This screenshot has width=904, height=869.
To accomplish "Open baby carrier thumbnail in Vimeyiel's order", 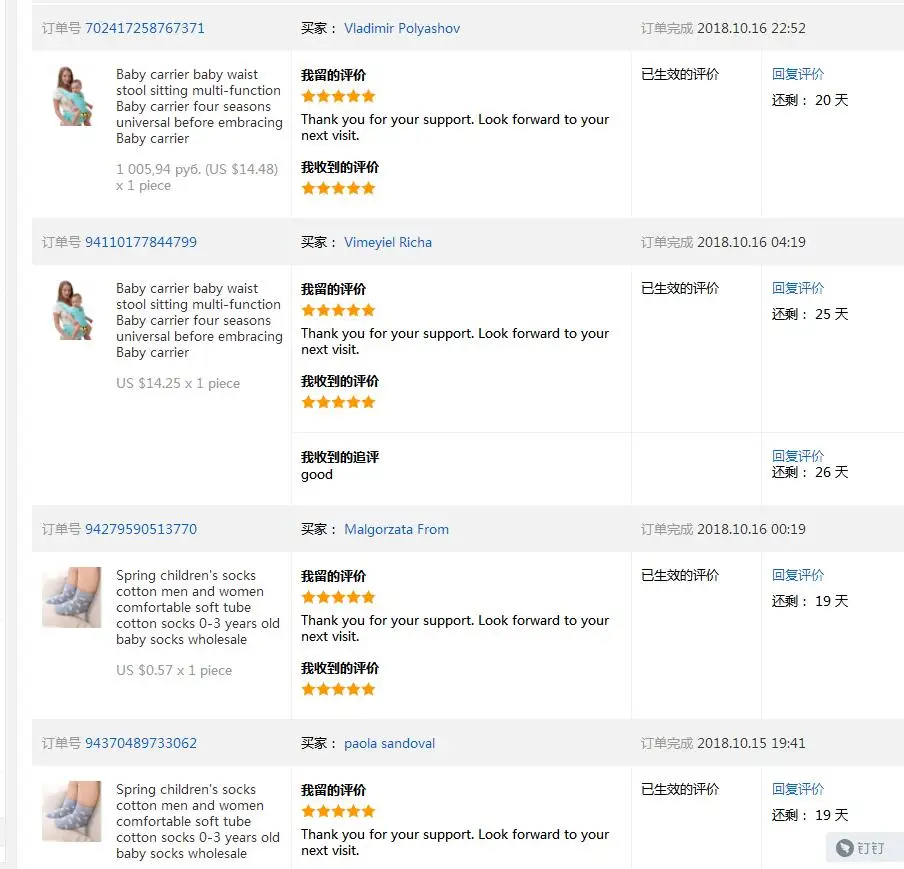I will (73, 310).
